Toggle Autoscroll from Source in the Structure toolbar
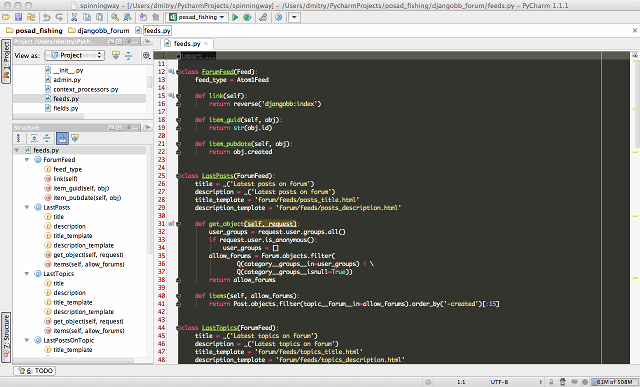Viewport: 640px width, 387px height. click(75, 138)
